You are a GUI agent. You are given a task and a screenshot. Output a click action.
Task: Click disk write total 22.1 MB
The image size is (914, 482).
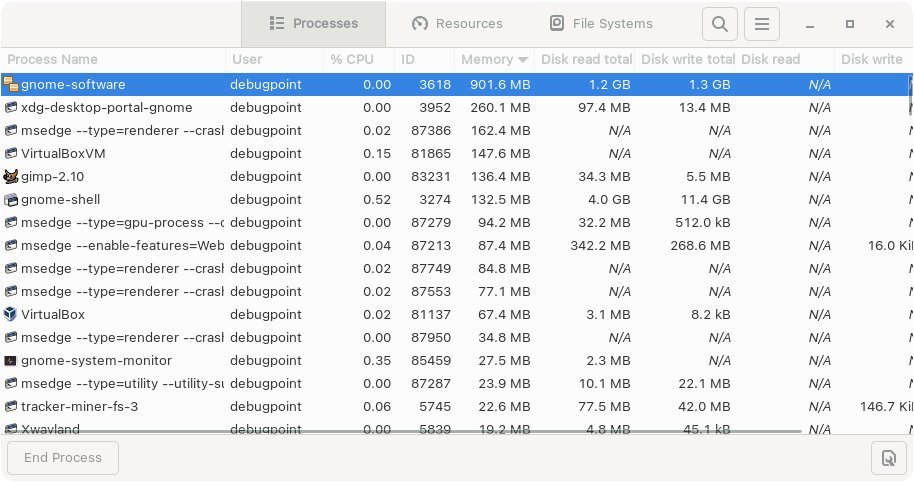pos(704,384)
